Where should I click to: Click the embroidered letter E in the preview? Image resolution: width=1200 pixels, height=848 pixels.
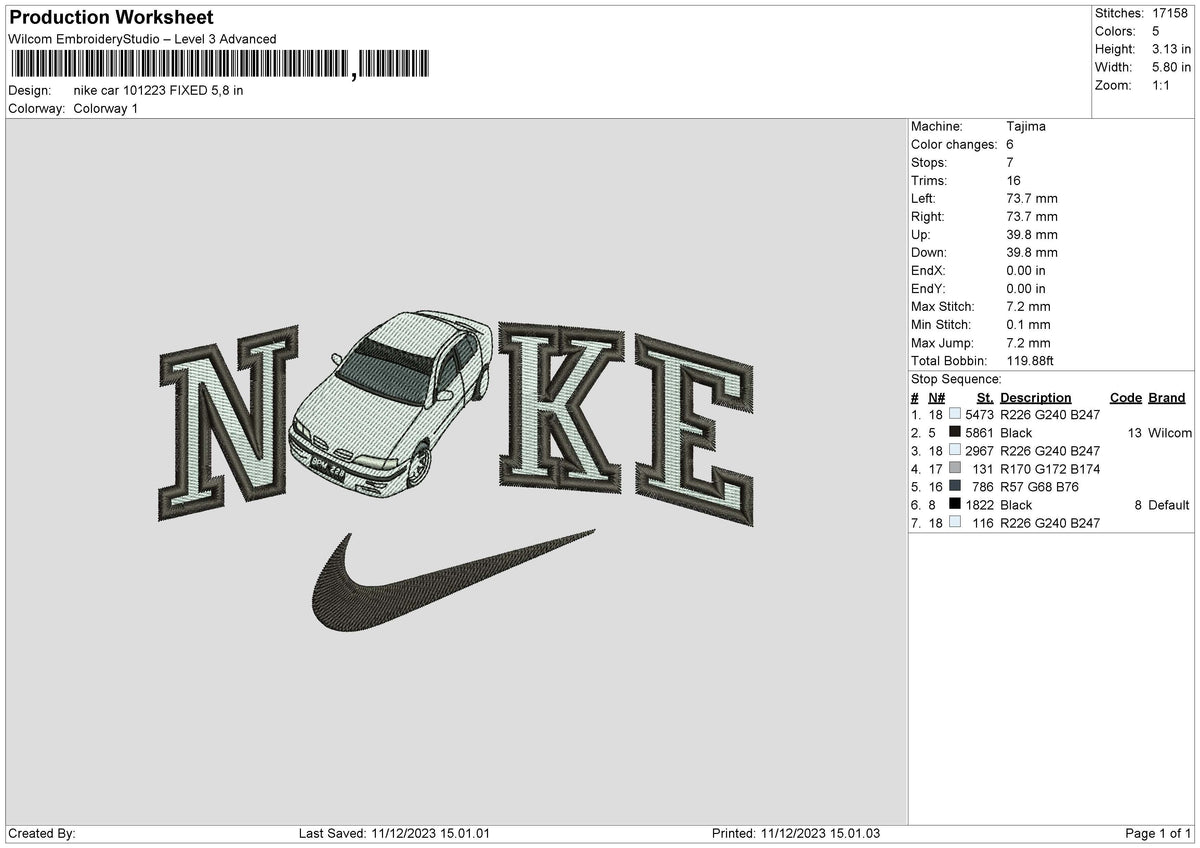(694, 430)
